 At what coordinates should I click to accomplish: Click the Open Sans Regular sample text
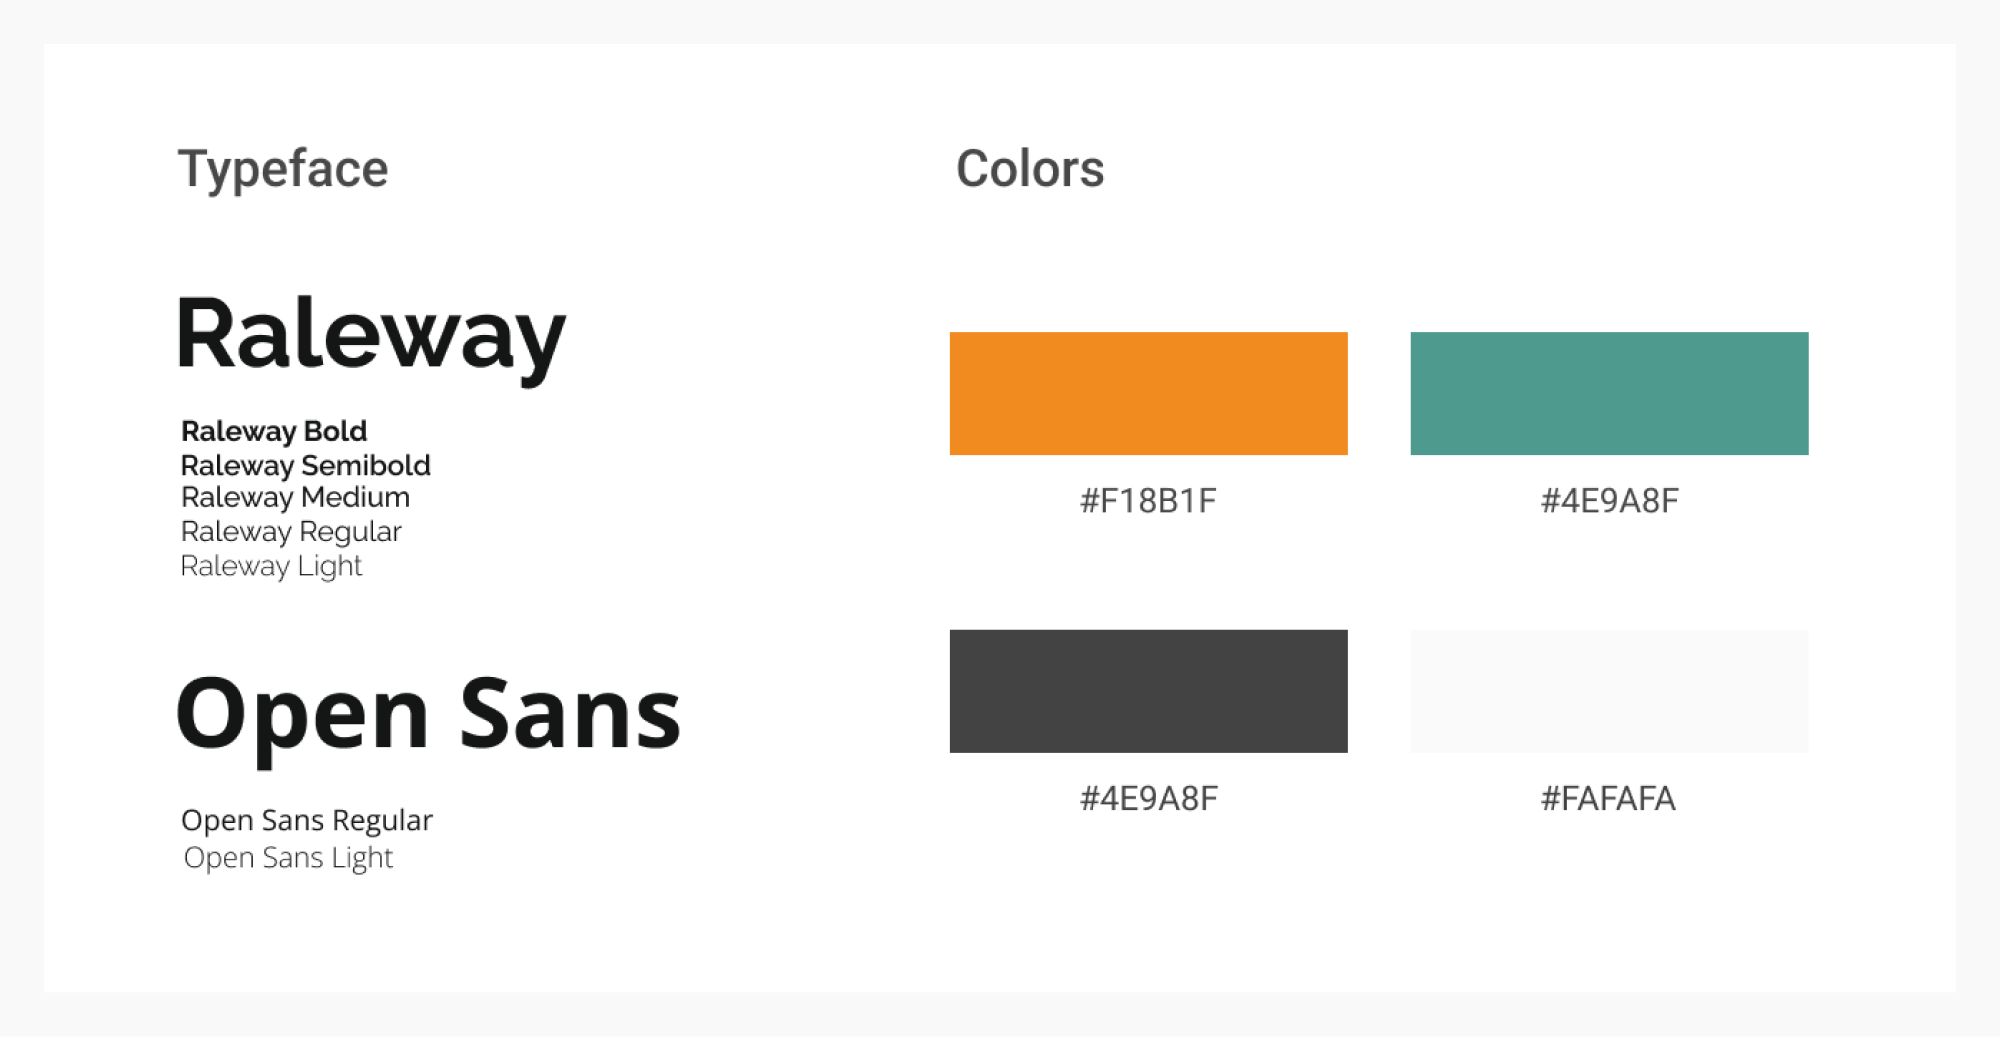point(306,821)
